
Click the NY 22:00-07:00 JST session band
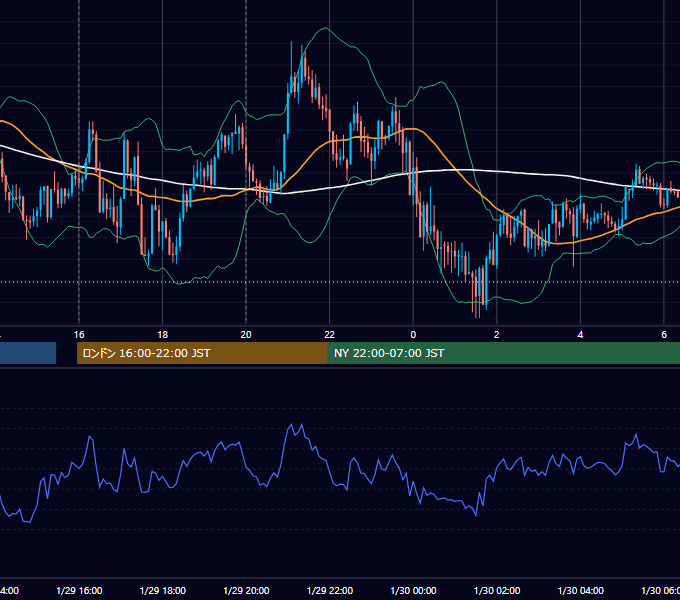click(503, 353)
